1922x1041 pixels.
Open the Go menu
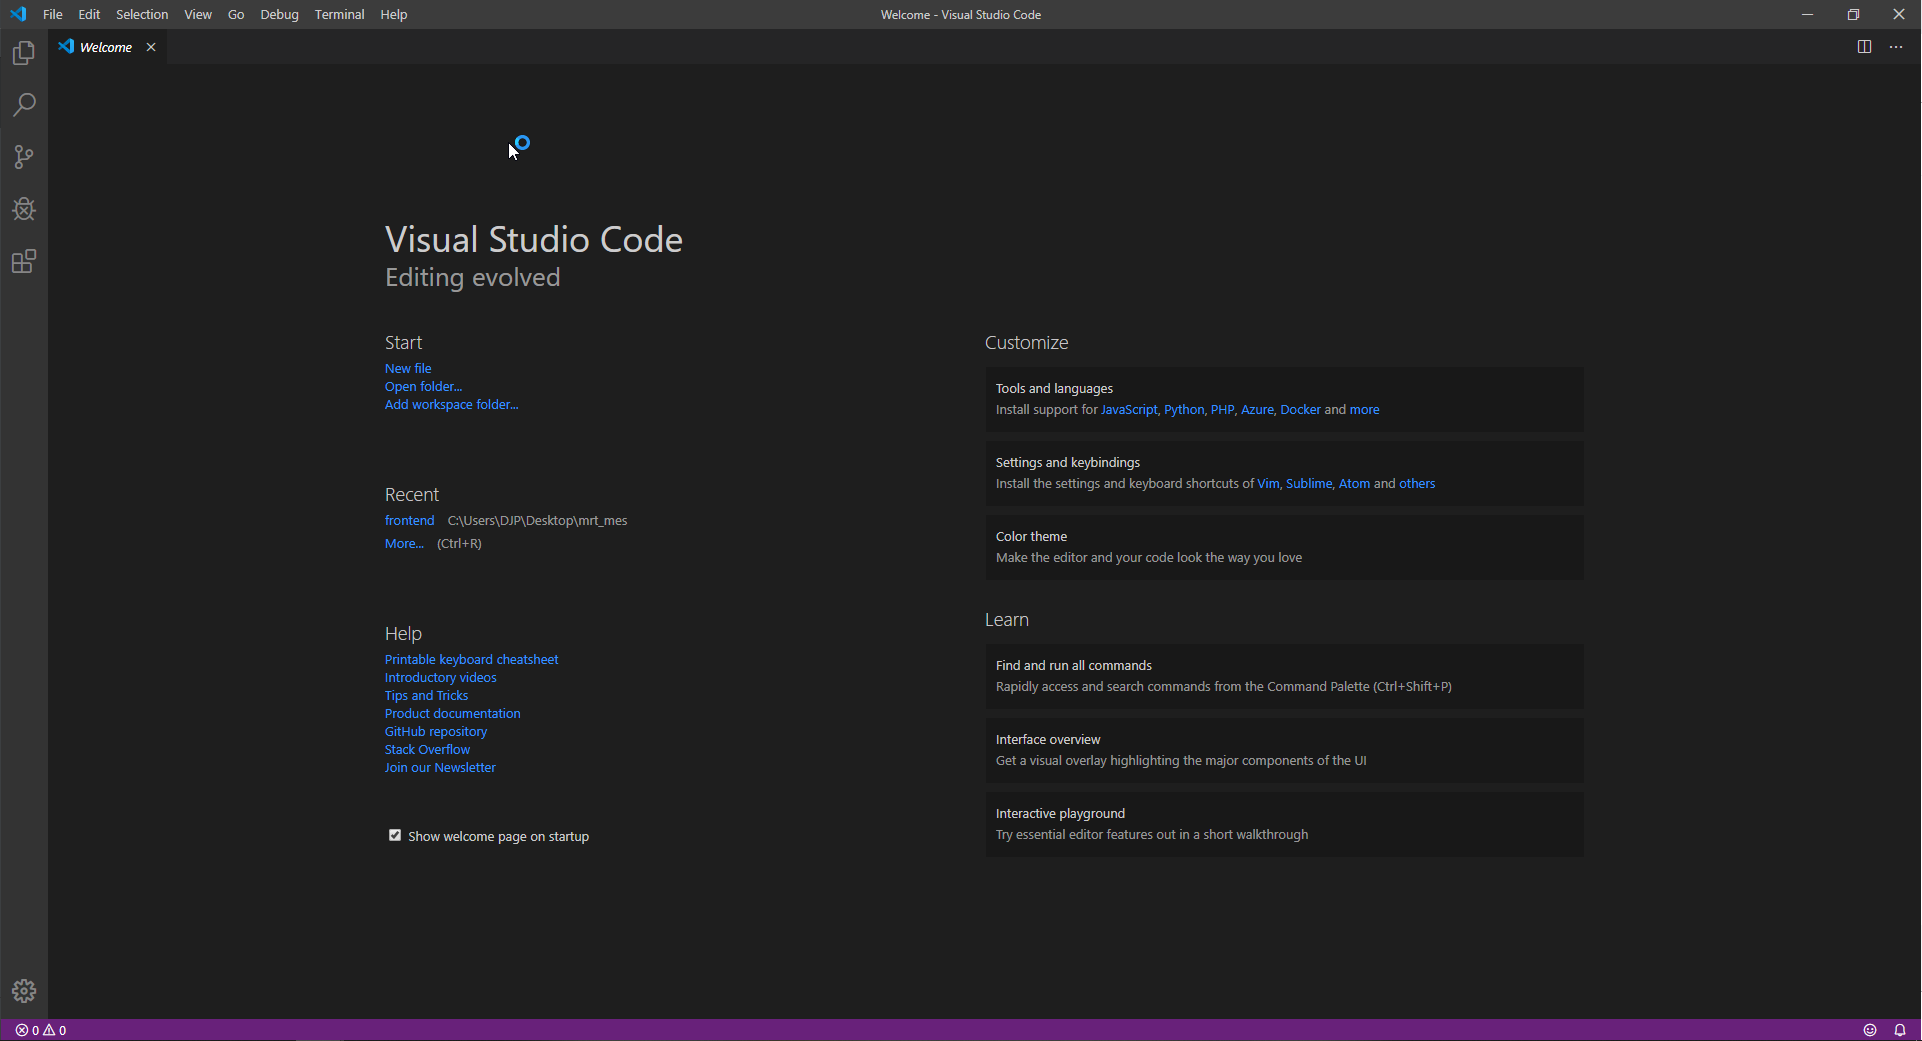pos(236,14)
